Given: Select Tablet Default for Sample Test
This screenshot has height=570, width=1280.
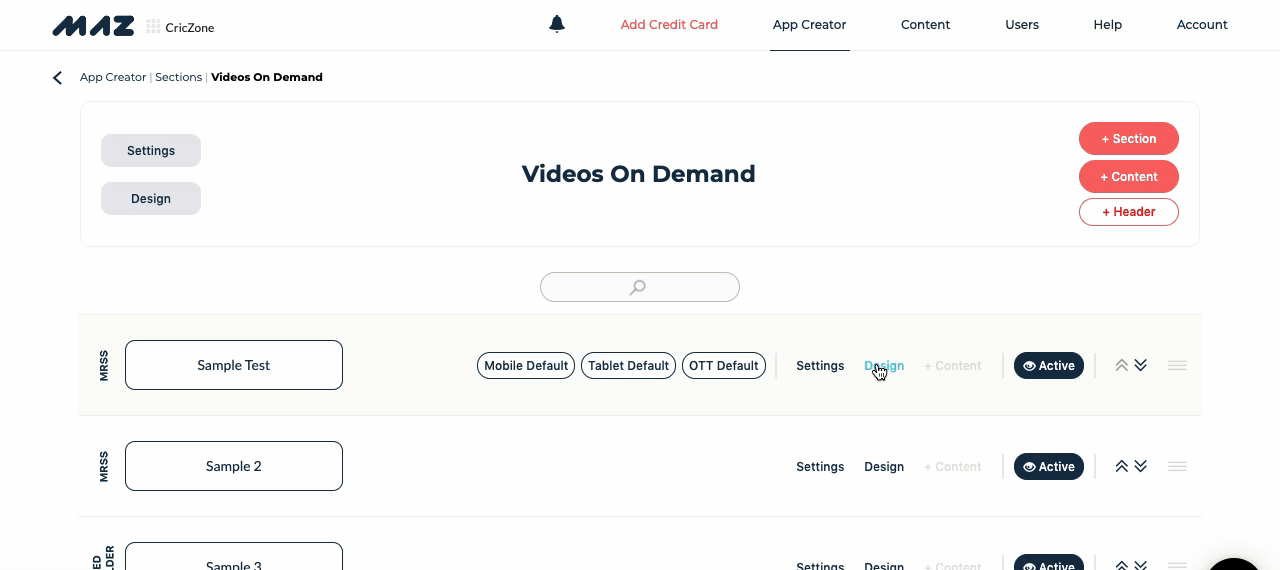Looking at the screenshot, I should tap(628, 365).
